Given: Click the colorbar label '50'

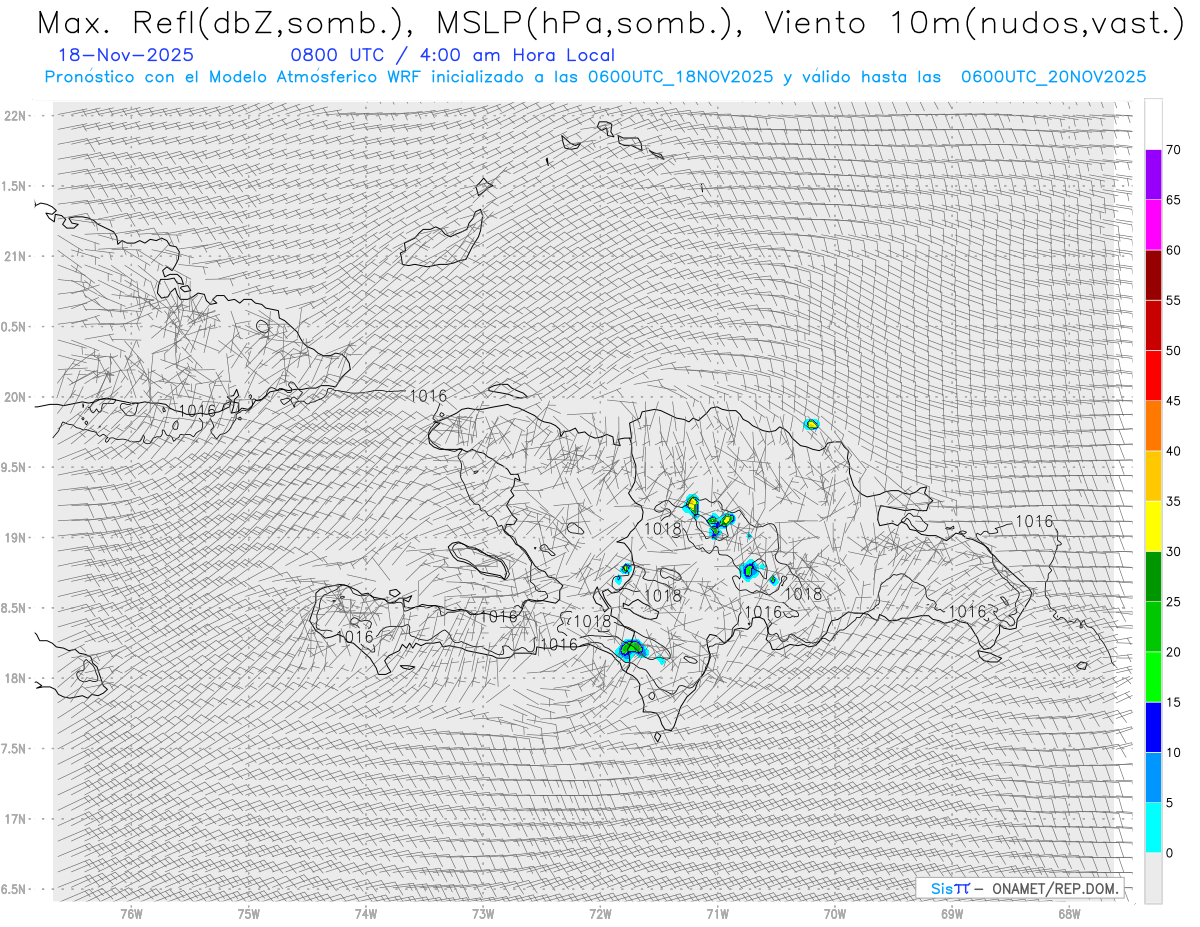Looking at the screenshot, I should tap(1173, 351).
